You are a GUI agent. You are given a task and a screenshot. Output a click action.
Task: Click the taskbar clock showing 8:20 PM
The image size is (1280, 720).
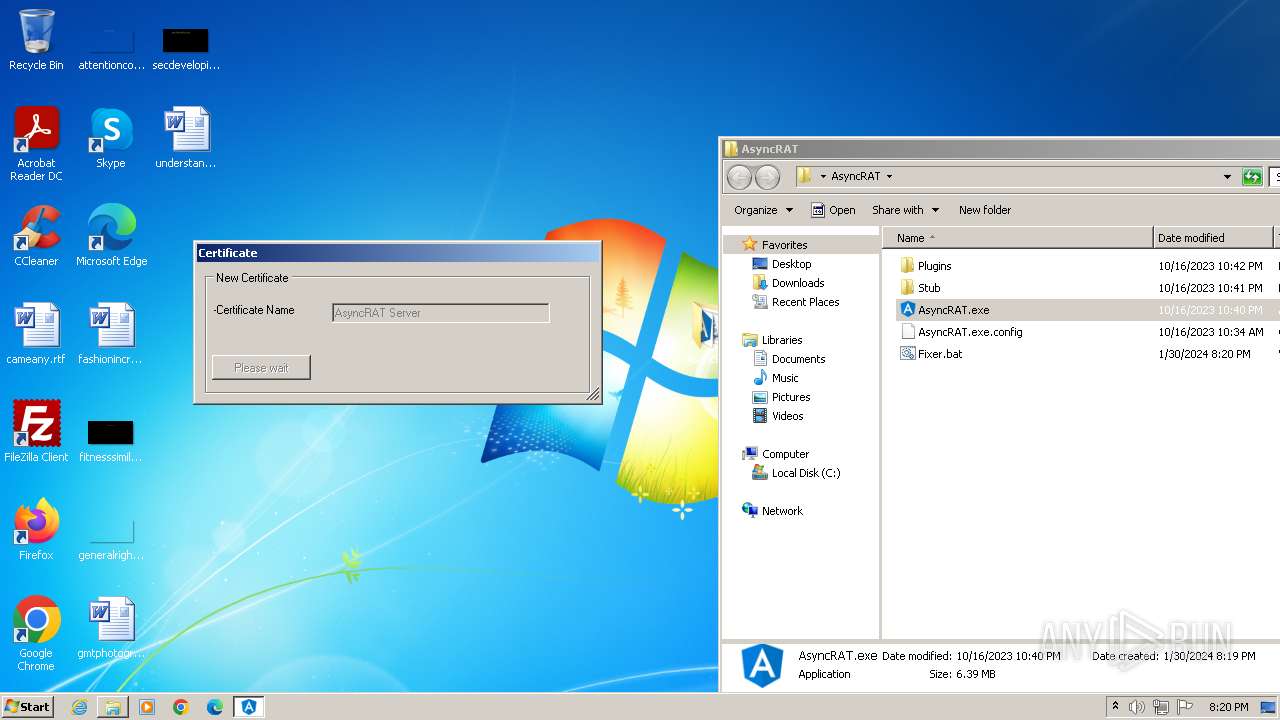pyautogui.click(x=1228, y=707)
